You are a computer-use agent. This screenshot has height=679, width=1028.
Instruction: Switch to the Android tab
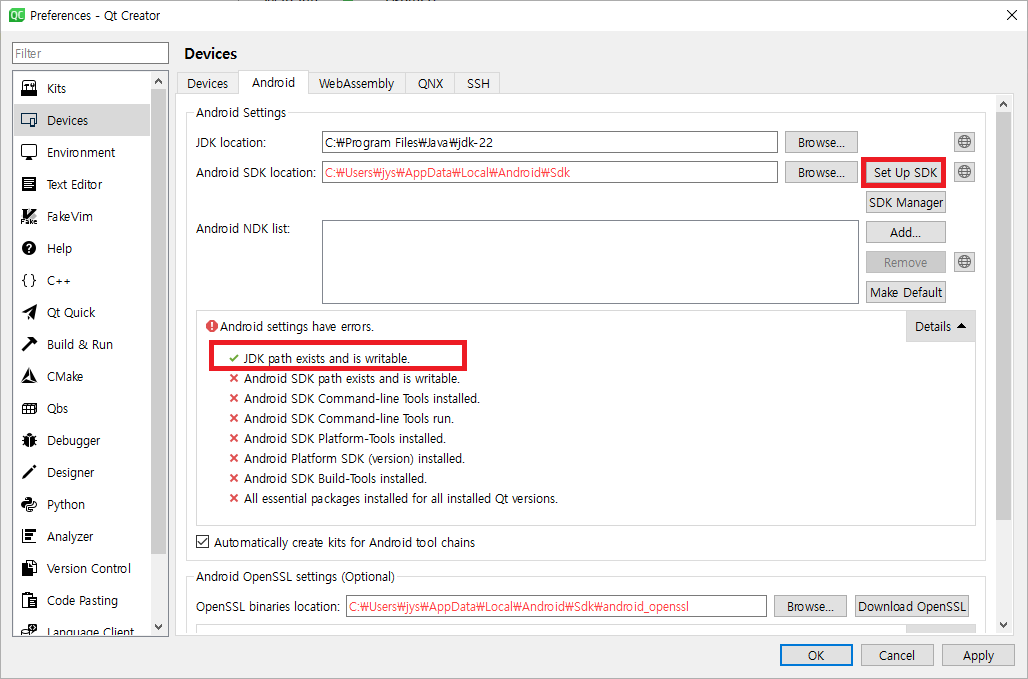coord(273,82)
